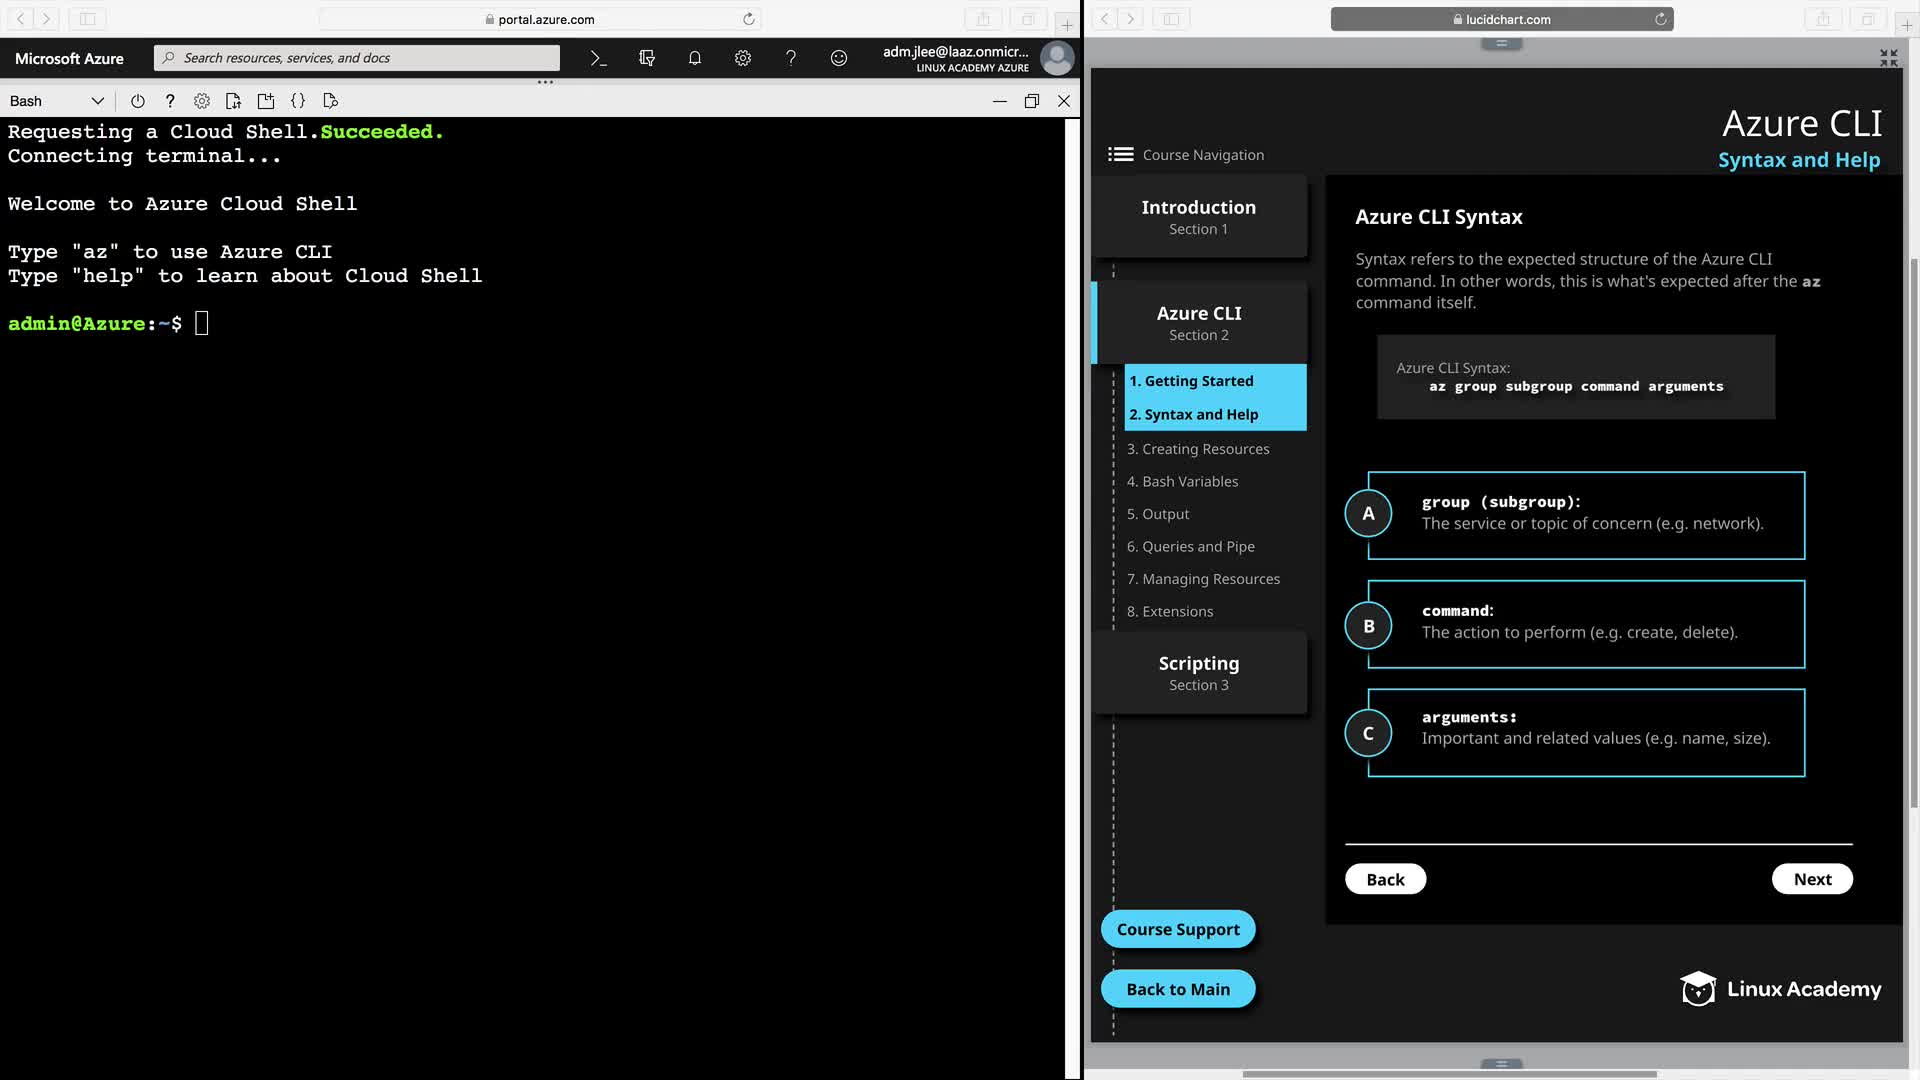Restart Cloud Shell with power icon

[138, 101]
